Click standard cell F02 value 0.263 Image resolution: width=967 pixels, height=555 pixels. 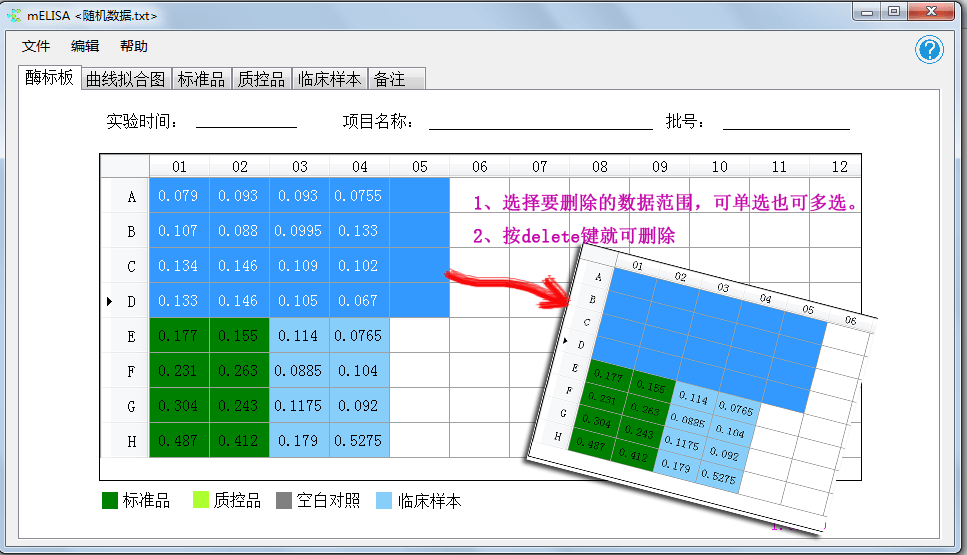point(239,371)
